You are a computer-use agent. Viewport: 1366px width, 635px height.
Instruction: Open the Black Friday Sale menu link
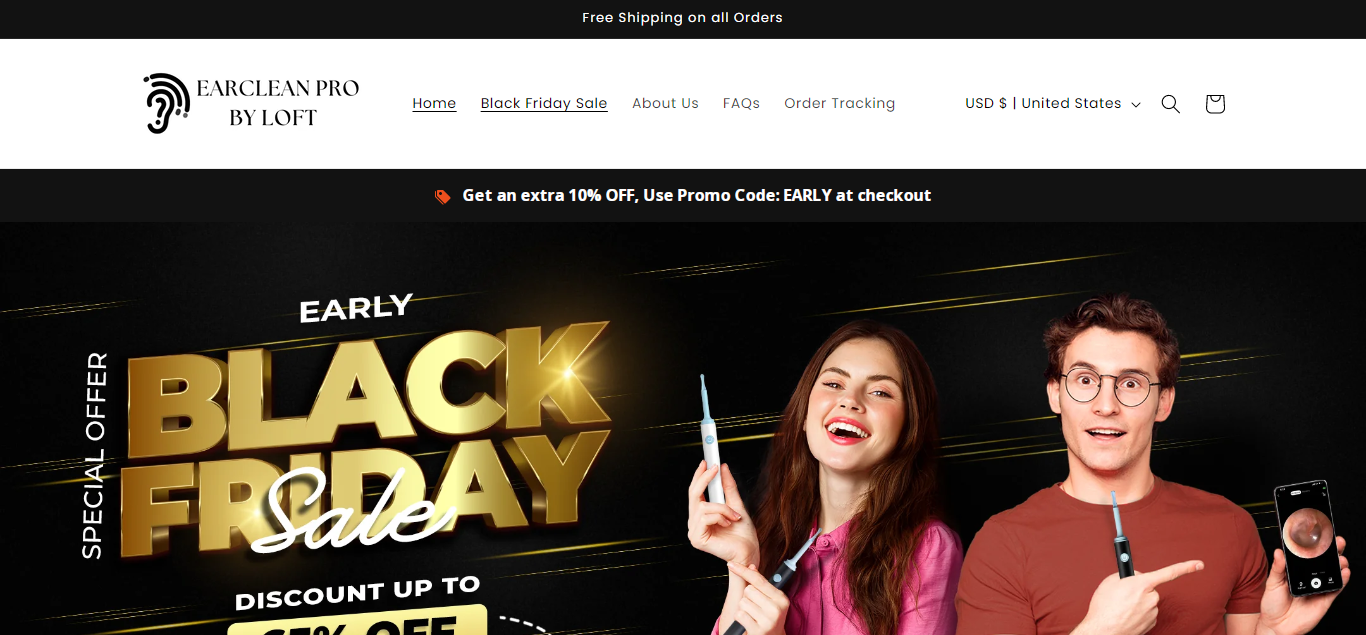544,103
